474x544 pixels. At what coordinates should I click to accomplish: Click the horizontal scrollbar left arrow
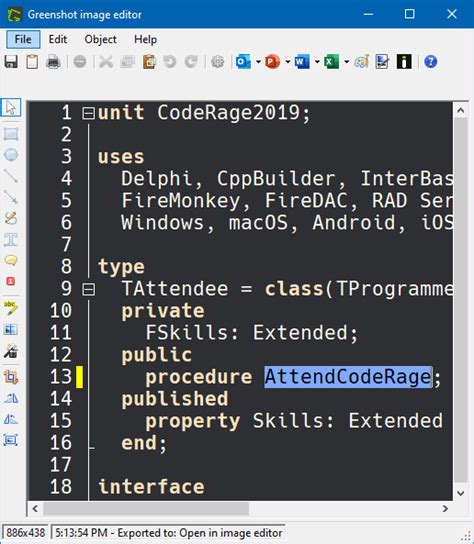(35, 509)
